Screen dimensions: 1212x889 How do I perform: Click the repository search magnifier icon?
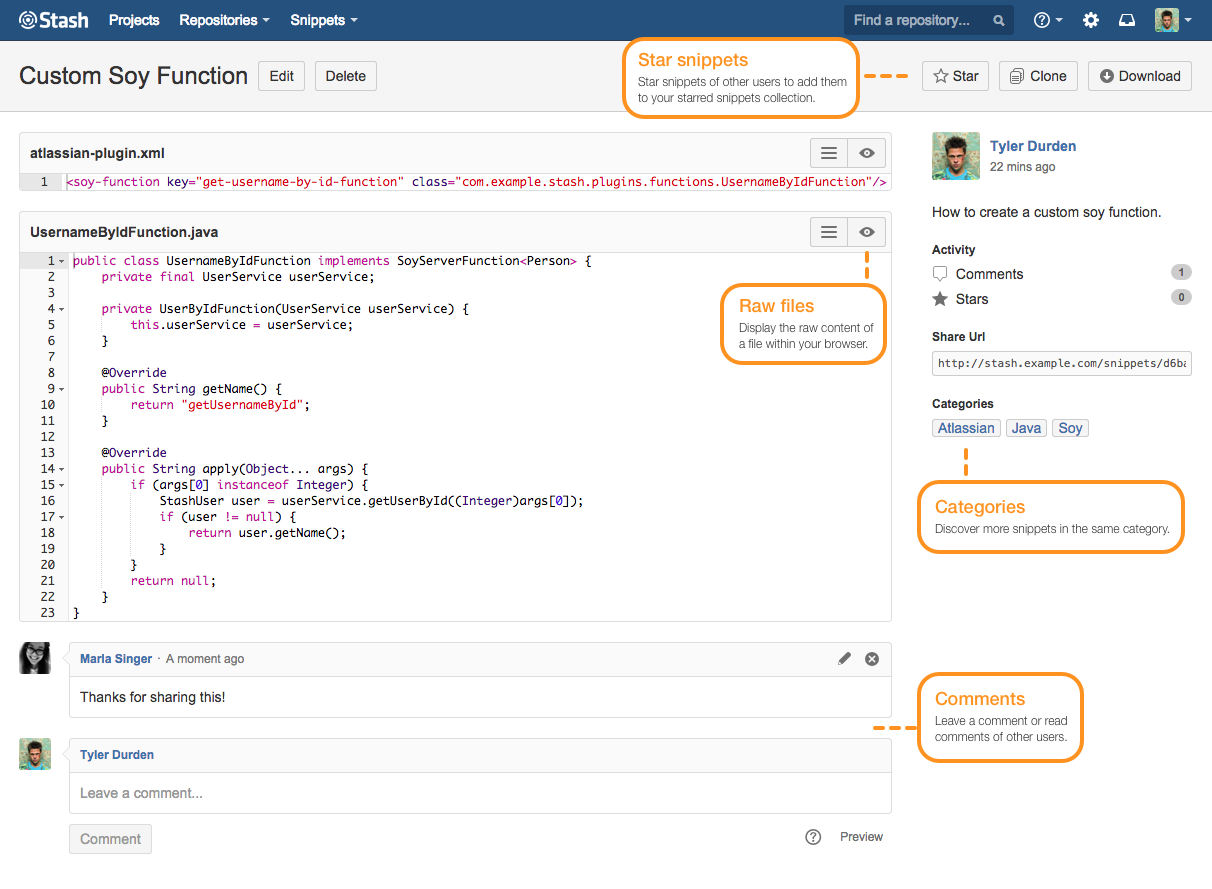point(997,19)
